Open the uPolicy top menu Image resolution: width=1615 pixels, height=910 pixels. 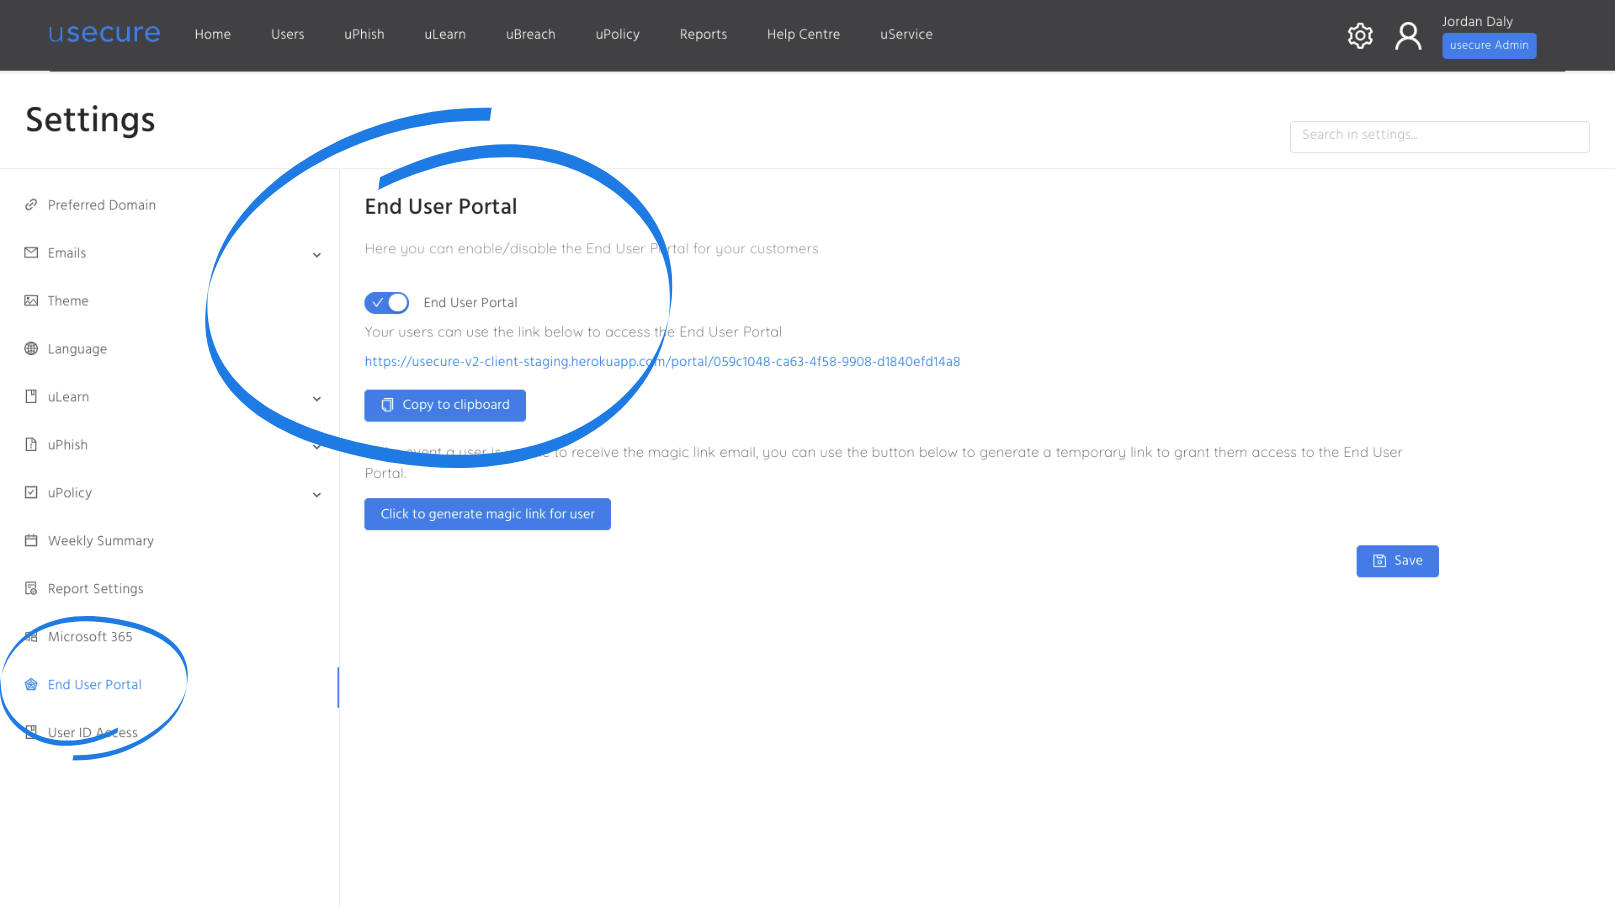(617, 34)
